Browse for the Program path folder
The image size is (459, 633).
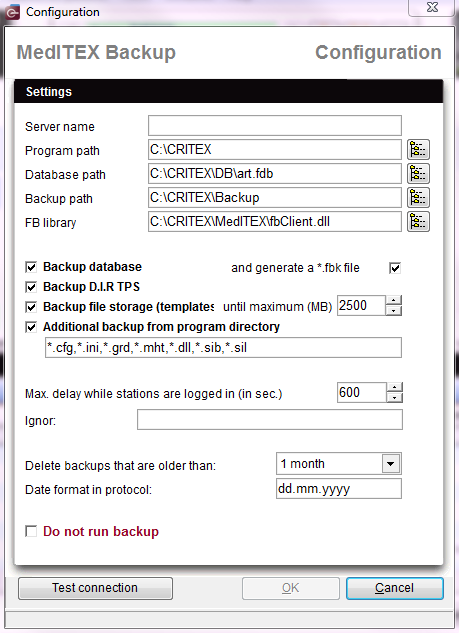(x=418, y=150)
